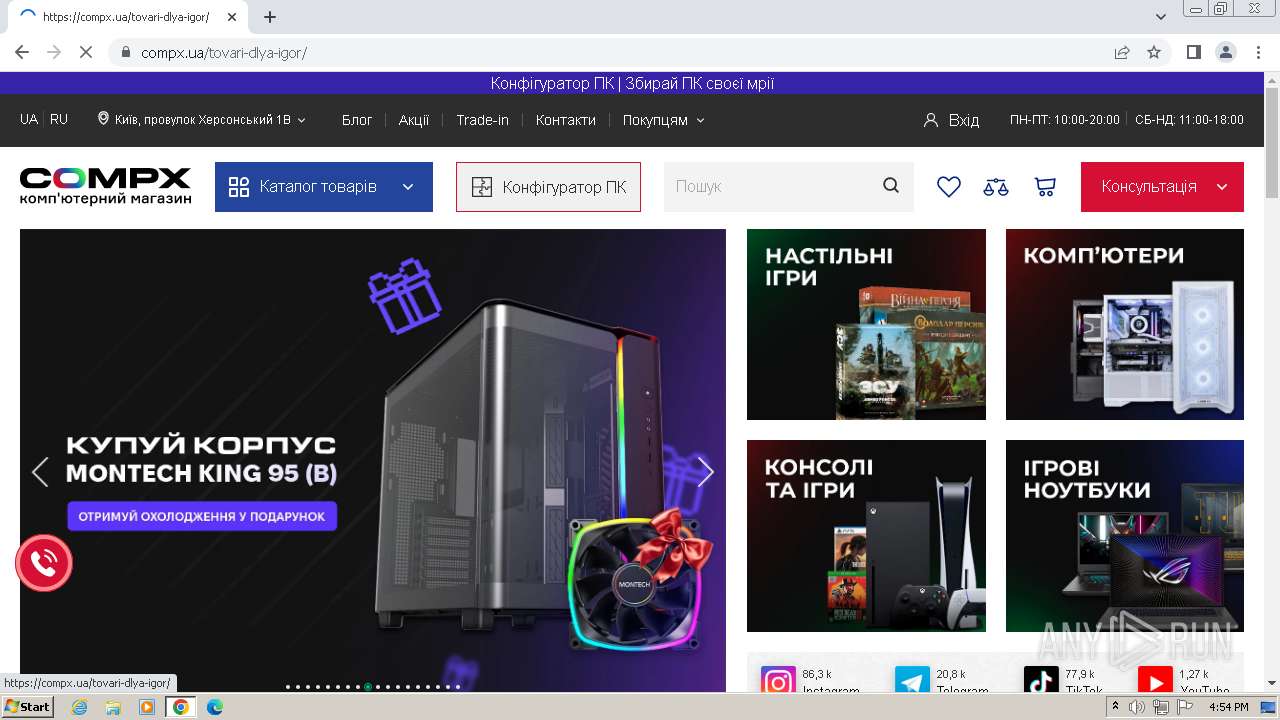Click the Вхід login link
The width and height of the screenshot is (1280, 720).
coord(964,120)
